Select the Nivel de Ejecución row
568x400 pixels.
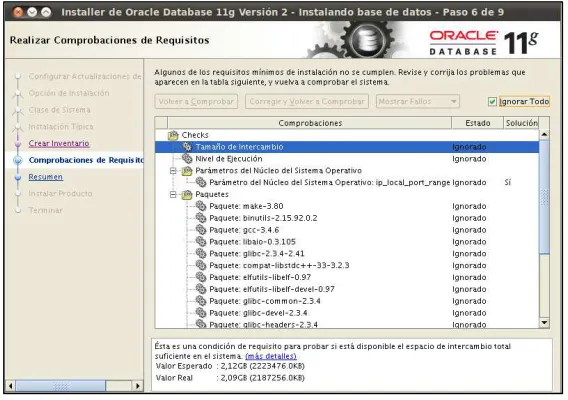(347, 159)
